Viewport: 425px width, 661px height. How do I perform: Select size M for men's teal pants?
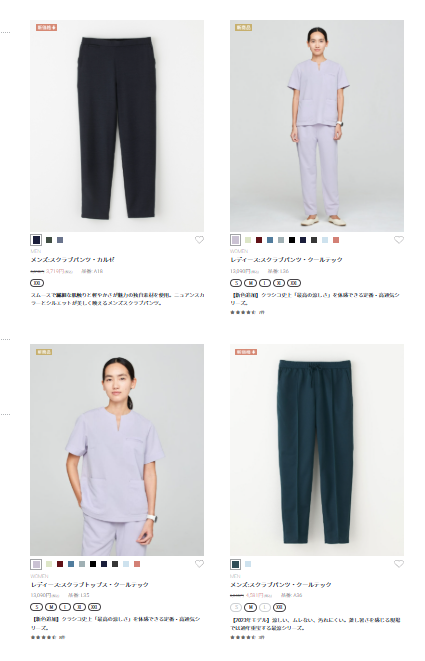click(x=250, y=607)
